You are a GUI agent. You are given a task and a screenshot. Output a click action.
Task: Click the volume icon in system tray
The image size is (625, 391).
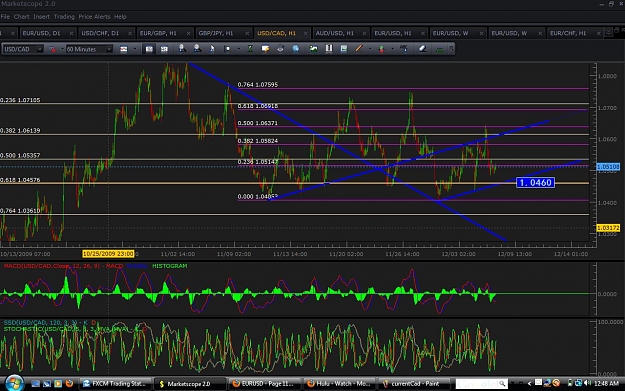[588, 383]
